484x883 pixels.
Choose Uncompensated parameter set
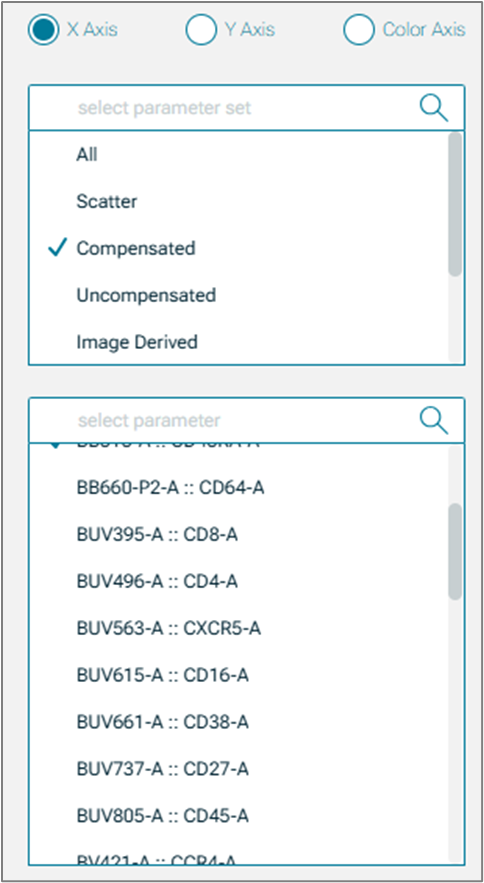tap(238, 295)
